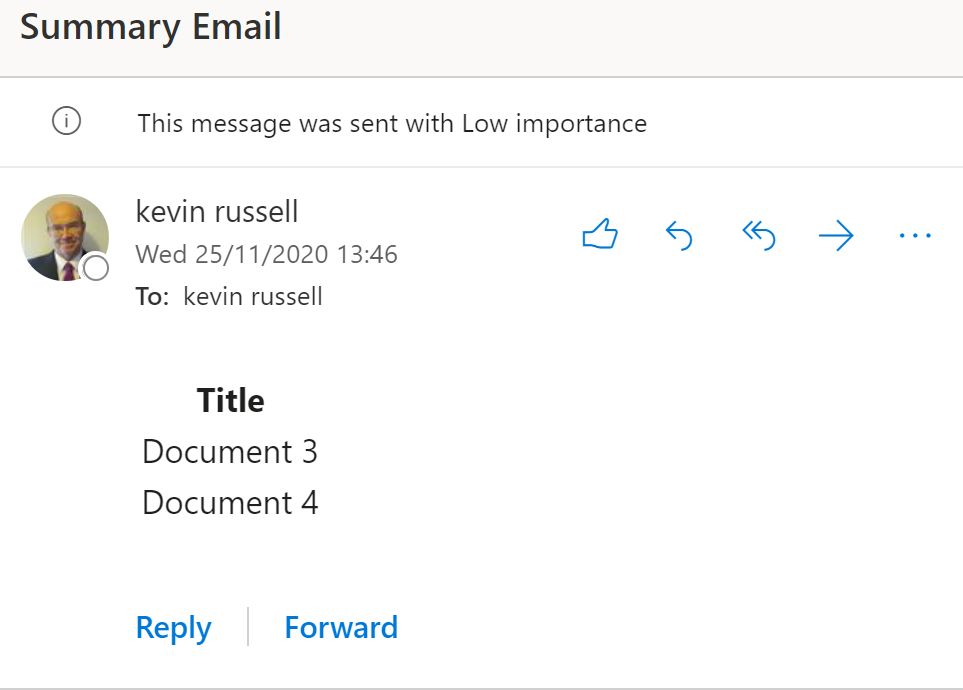Click the Reply arrow icon
The height and width of the screenshot is (690, 963).
tap(679, 235)
